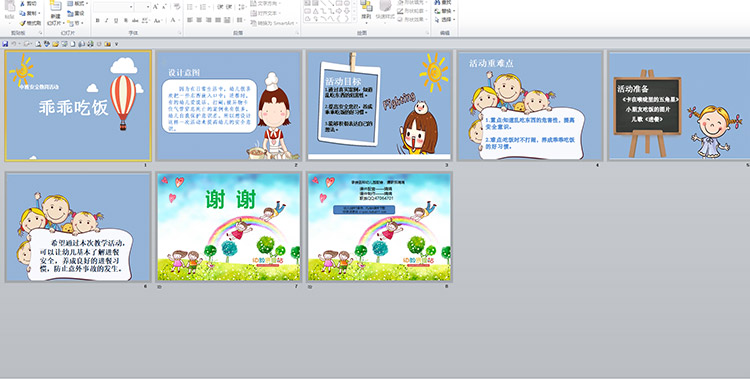Click the Format Painter (格式刷) button

30,23
